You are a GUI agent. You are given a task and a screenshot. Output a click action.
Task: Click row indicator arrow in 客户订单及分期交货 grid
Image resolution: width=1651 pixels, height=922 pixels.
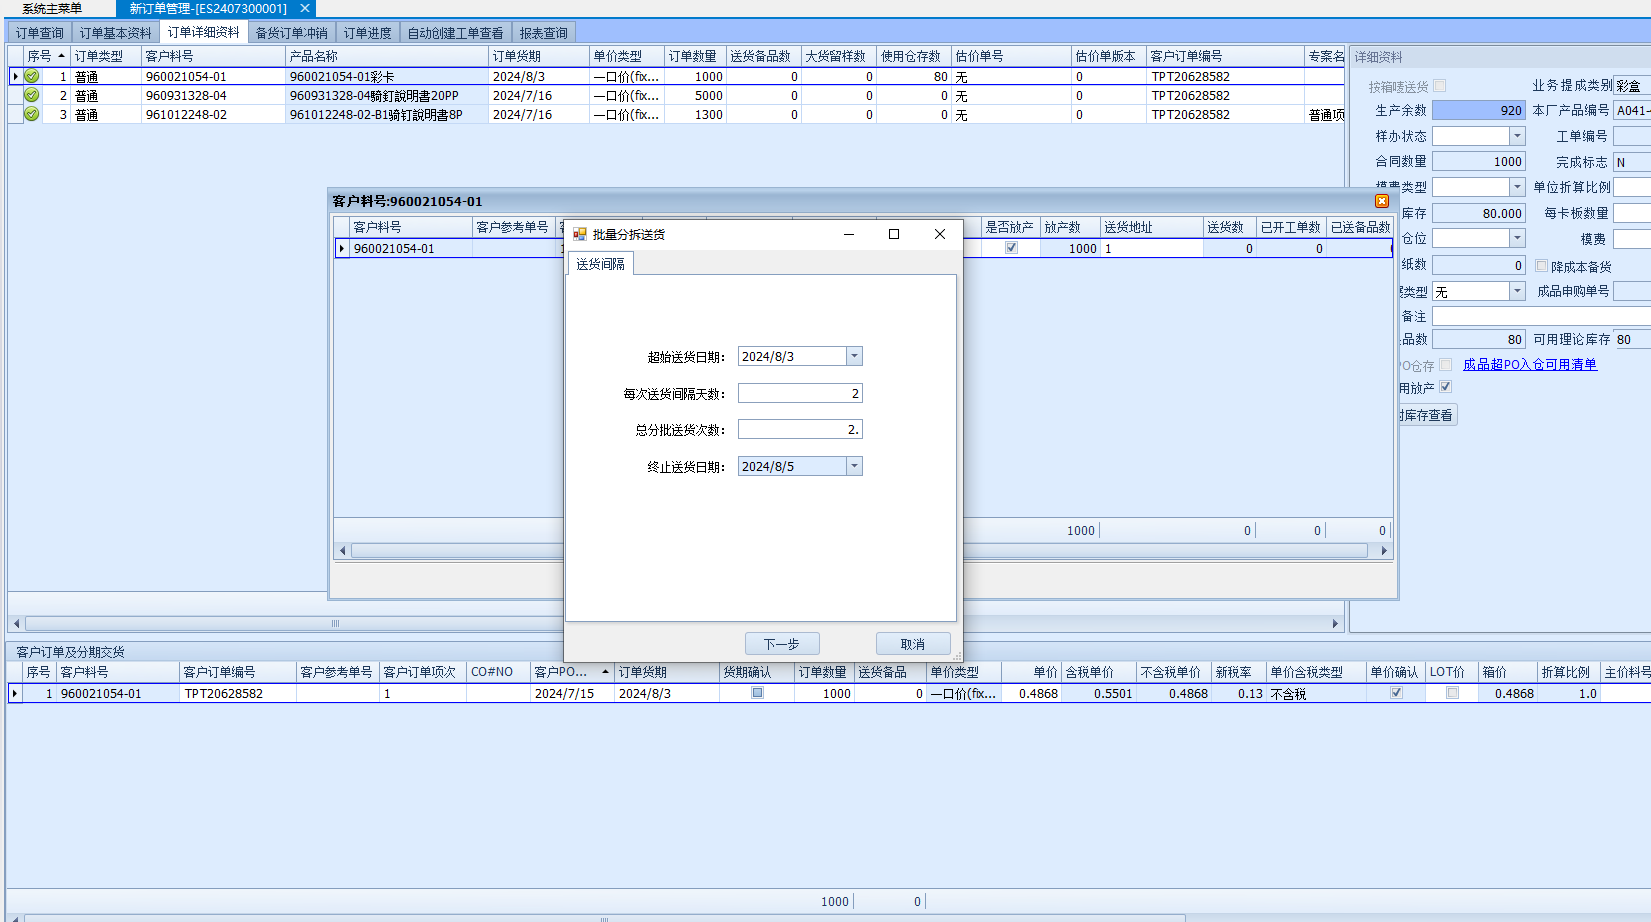pos(14,693)
